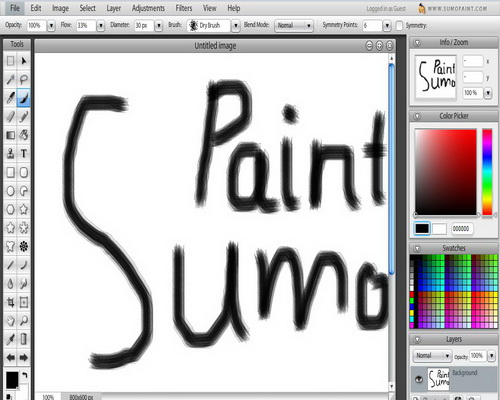Select the Pie shape tool
The width and height of the screenshot is (500, 400).
click(24, 191)
